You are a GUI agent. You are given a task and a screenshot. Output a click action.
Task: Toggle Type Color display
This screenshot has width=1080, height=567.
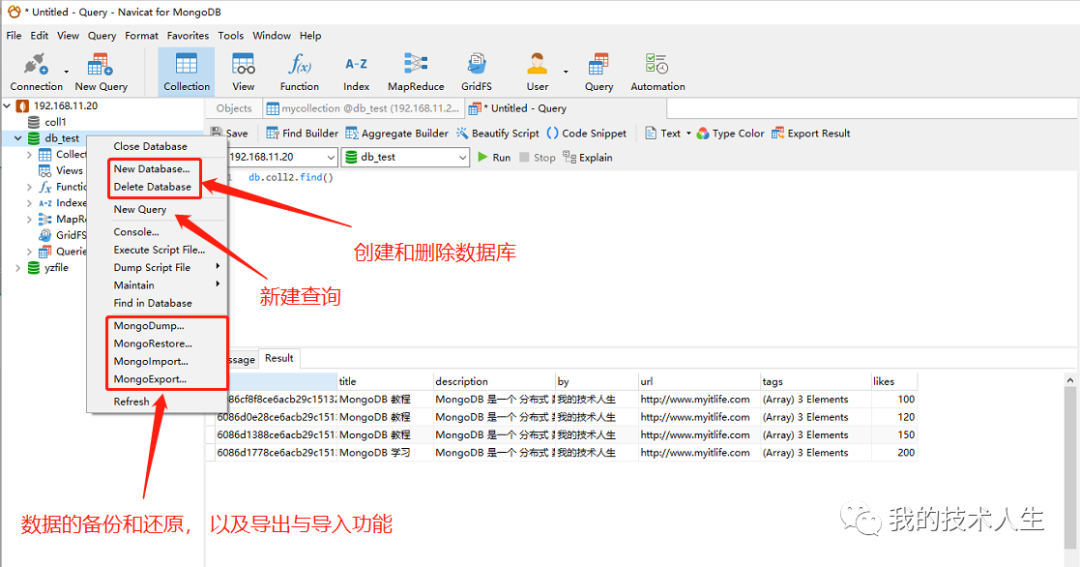pos(730,133)
